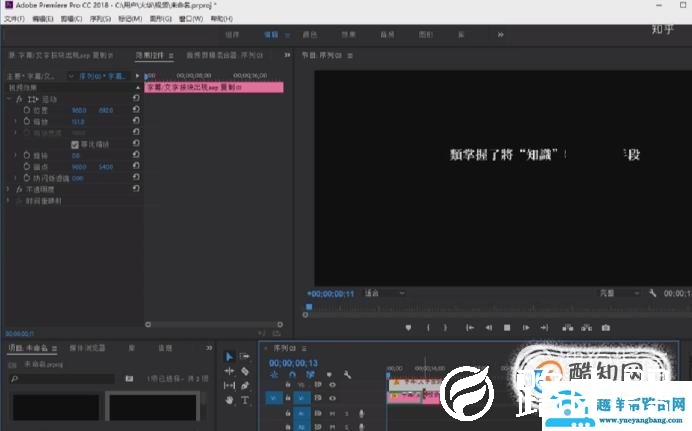Click Program monitor playhead marker
The width and height of the screenshot is (692, 431).
pyautogui.click(x=309, y=307)
